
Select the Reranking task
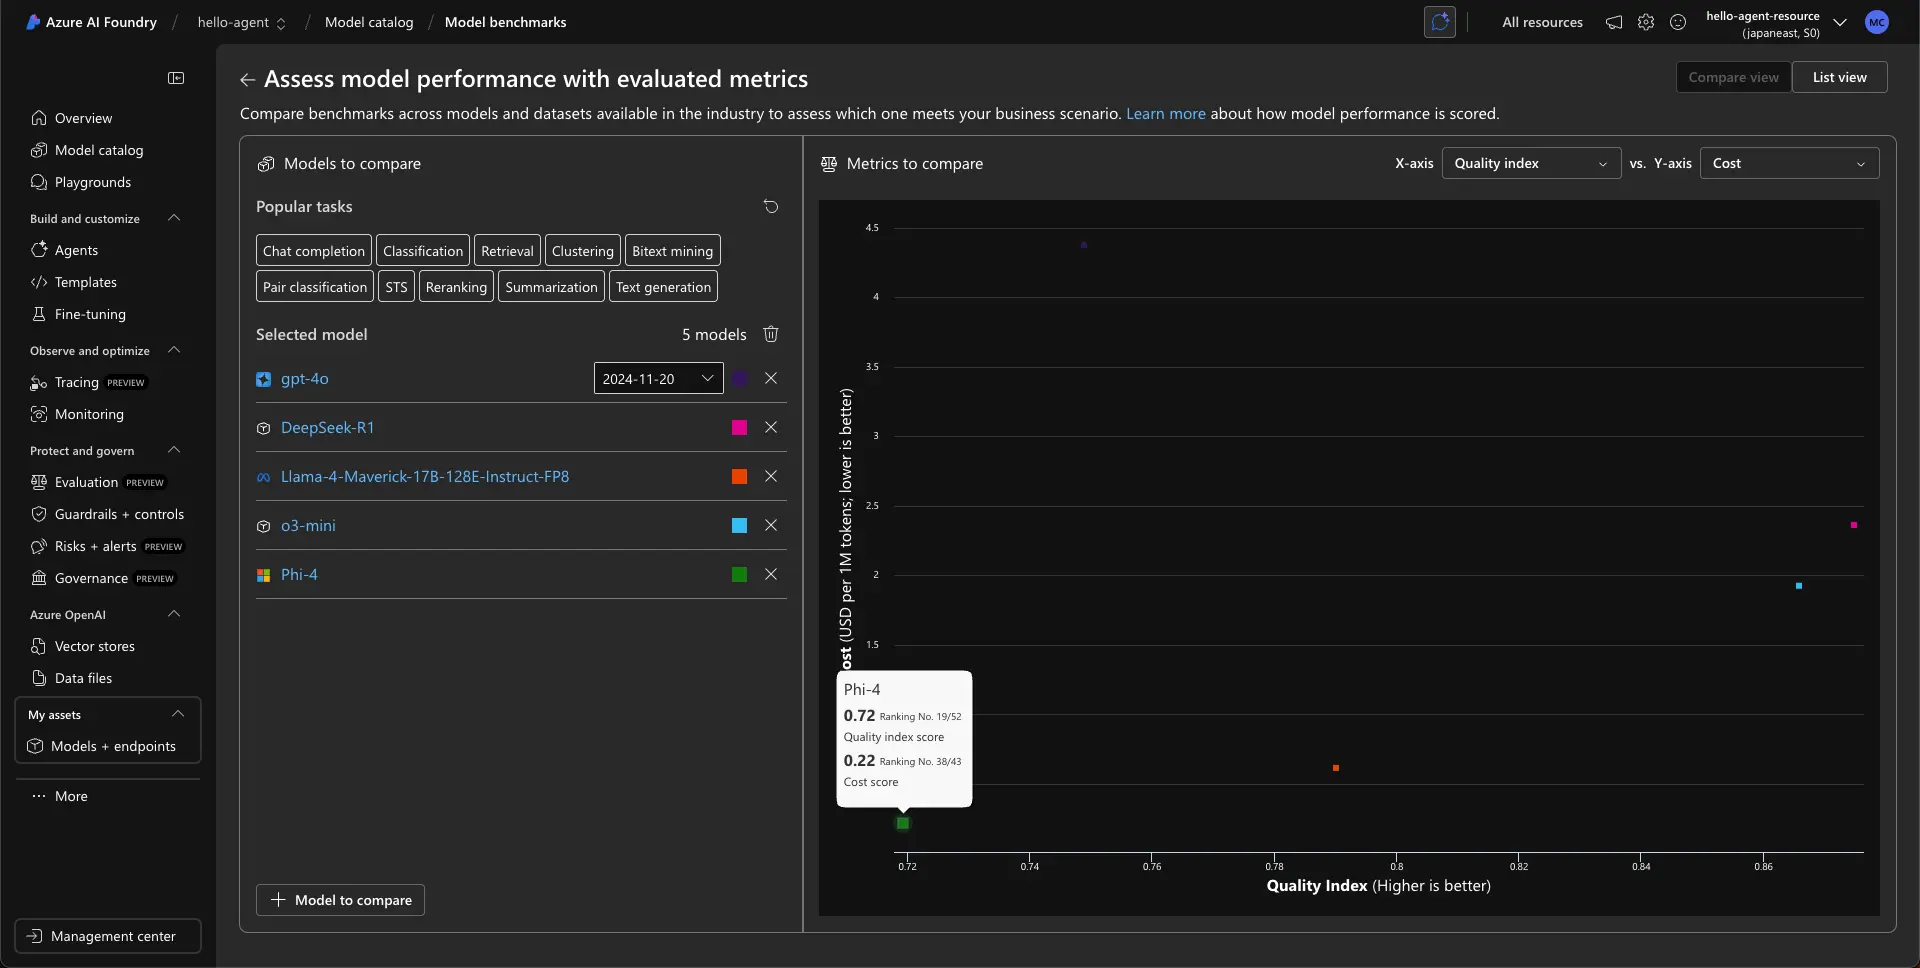pos(456,287)
